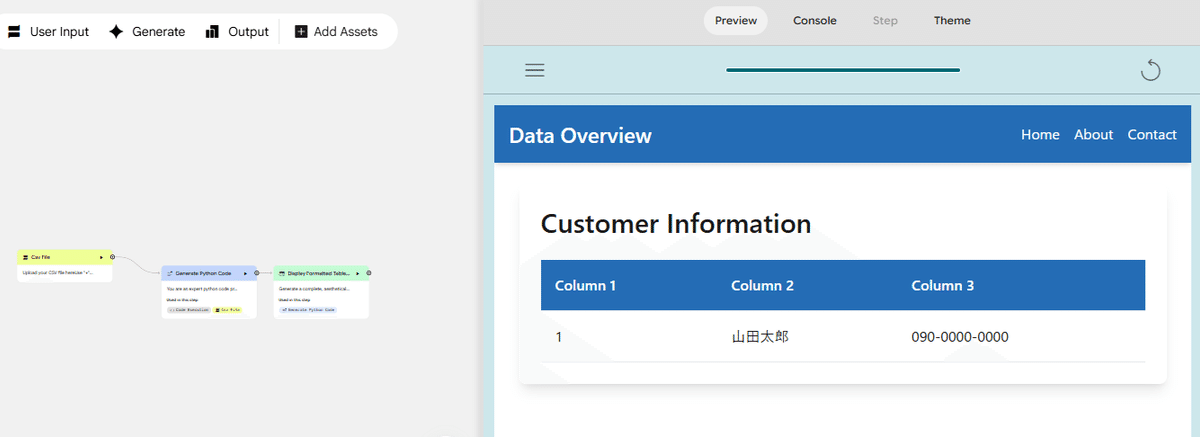Click the restart/refresh preview icon
Screen dimensions: 1200x437
(1150, 70)
